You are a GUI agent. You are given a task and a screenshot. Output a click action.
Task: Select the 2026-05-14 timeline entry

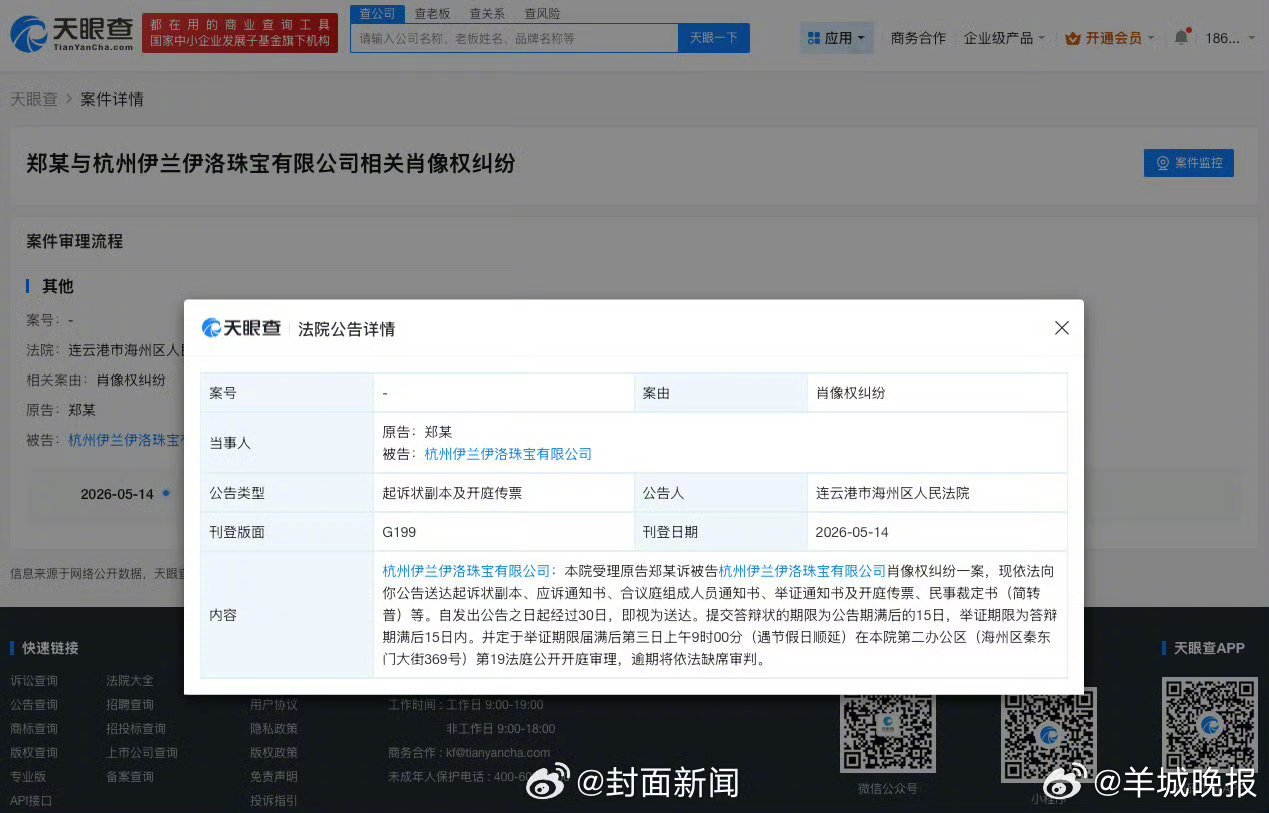[117, 494]
